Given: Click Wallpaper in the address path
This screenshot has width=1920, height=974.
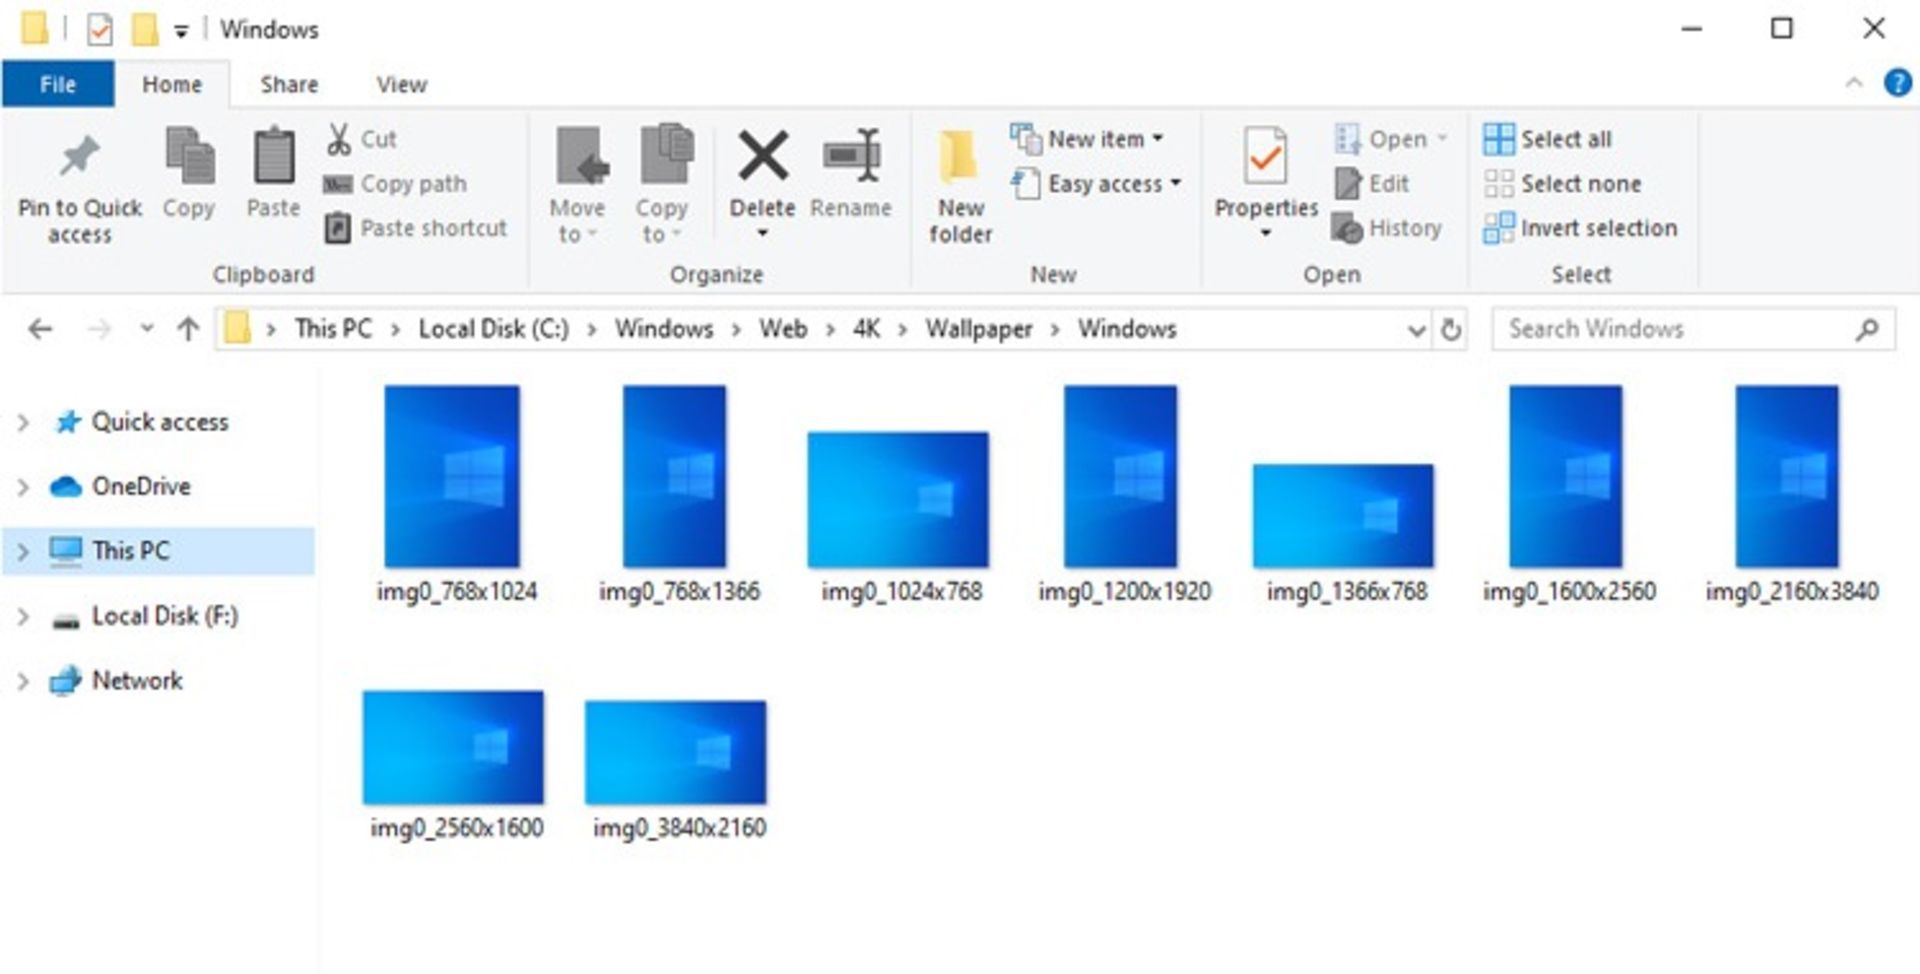Looking at the screenshot, I should point(978,329).
